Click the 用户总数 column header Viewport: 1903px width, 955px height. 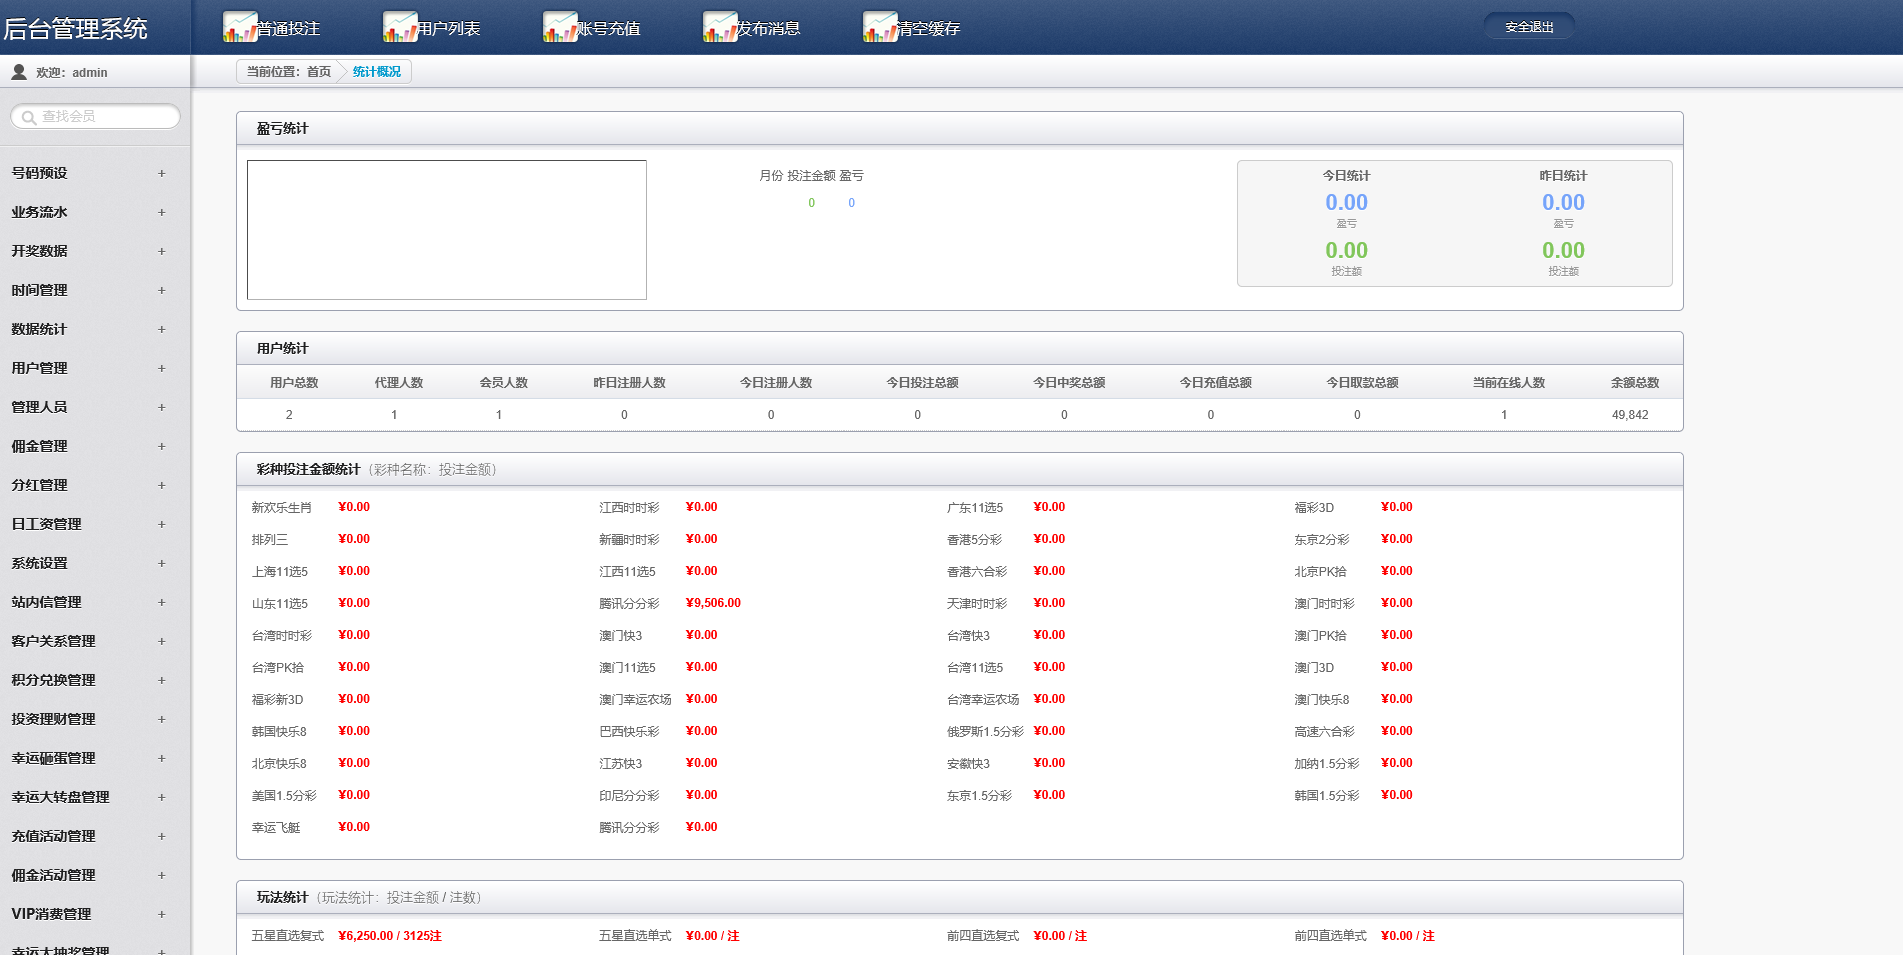pyautogui.click(x=294, y=383)
